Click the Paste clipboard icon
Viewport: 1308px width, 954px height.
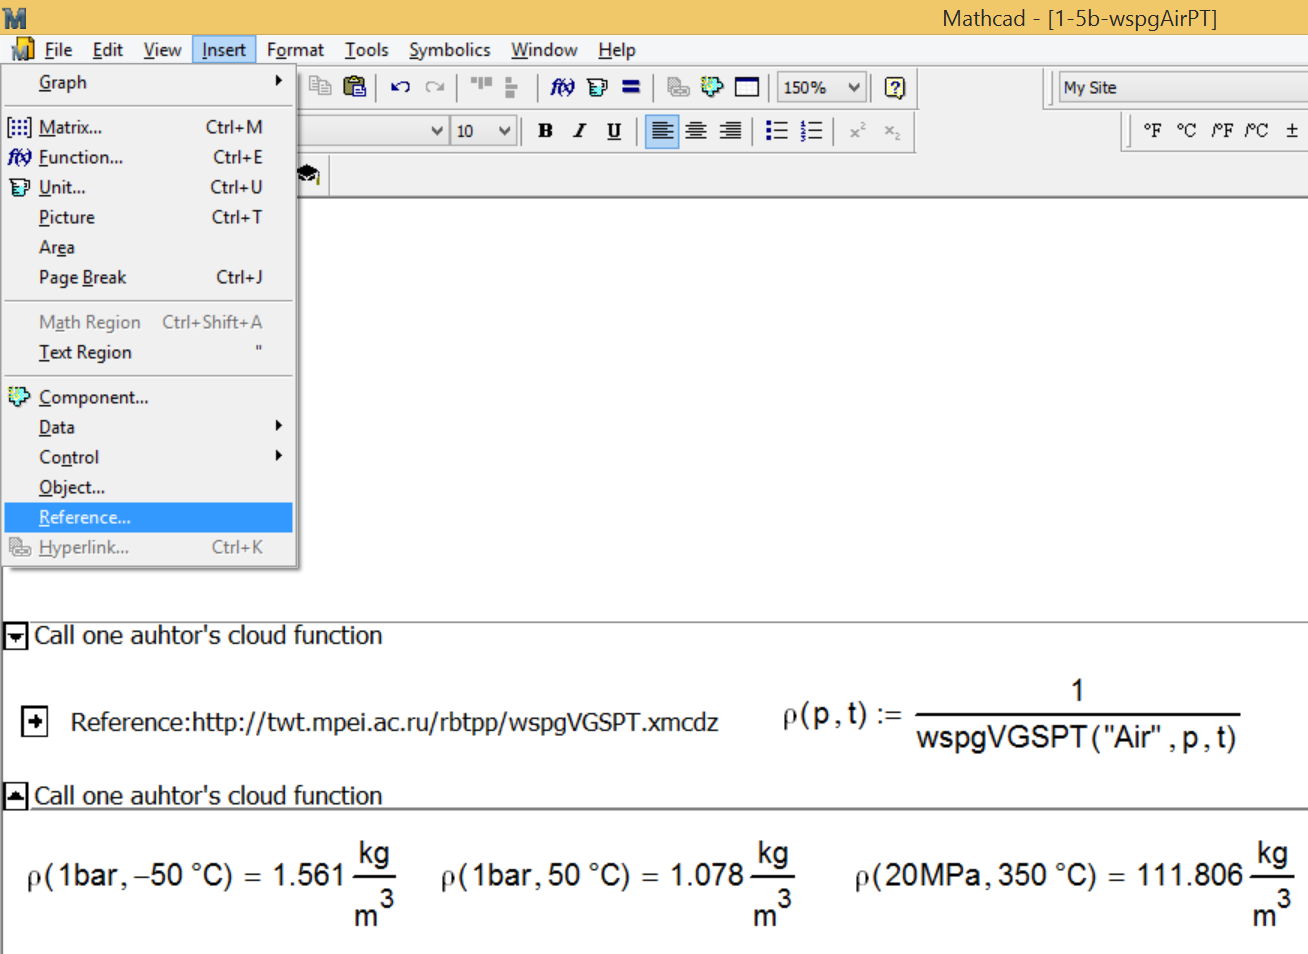coord(354,87)
